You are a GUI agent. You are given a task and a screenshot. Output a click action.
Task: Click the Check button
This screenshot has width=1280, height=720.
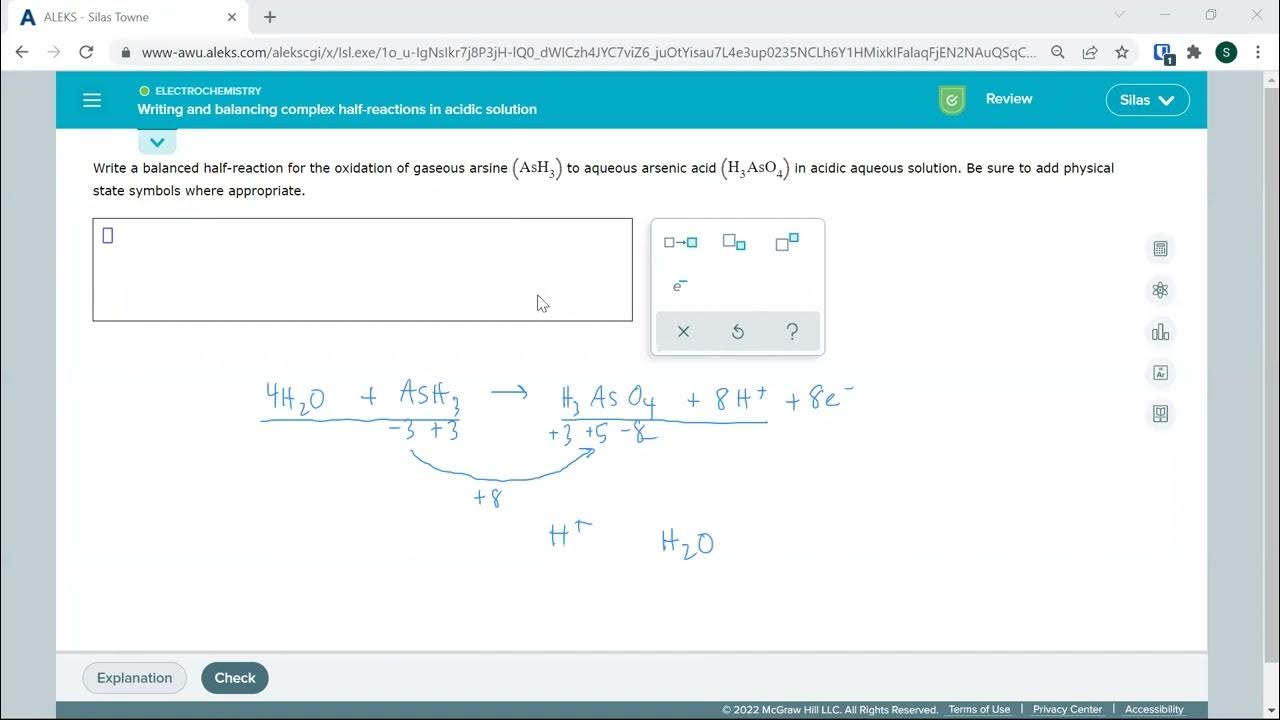(x=235, y=678)
